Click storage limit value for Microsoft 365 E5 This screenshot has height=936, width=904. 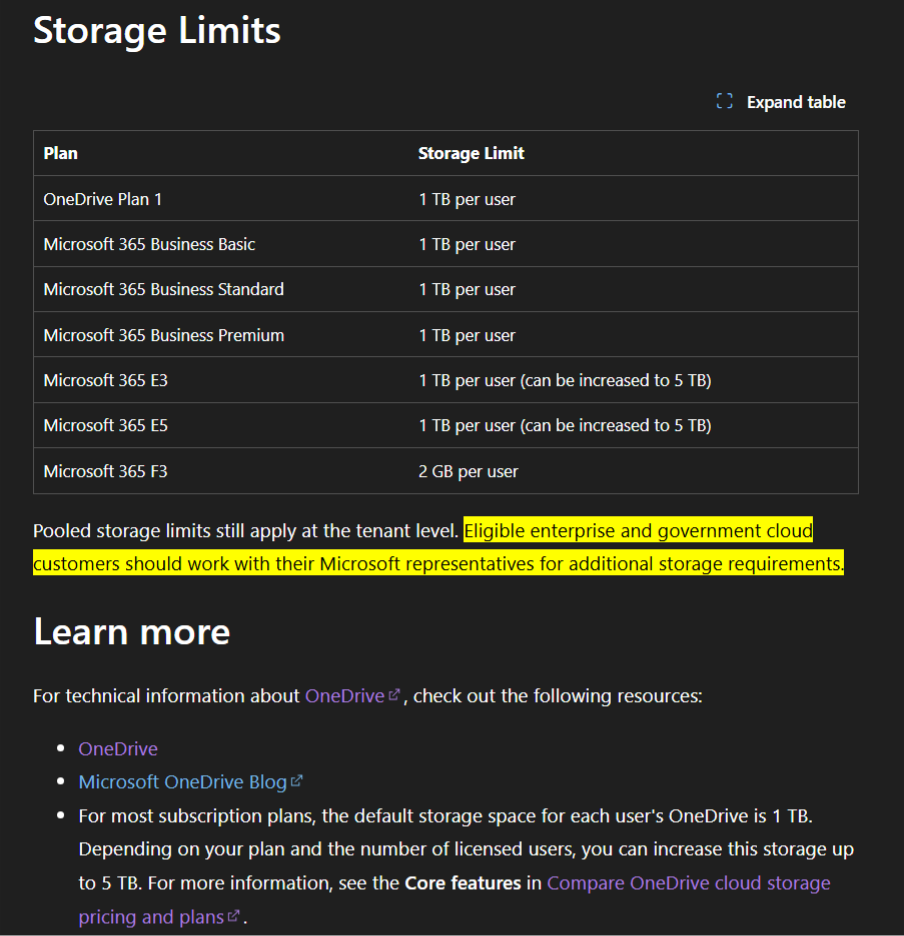tap(565, 426)
